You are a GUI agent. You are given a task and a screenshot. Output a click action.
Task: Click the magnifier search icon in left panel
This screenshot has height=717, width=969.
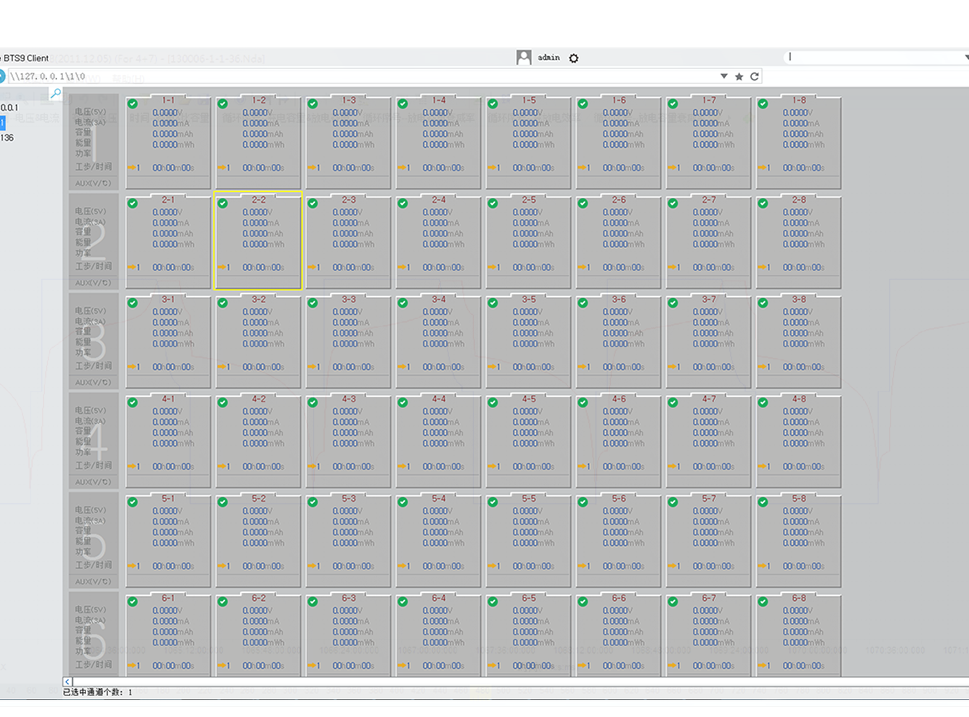(x=56, y=94)
